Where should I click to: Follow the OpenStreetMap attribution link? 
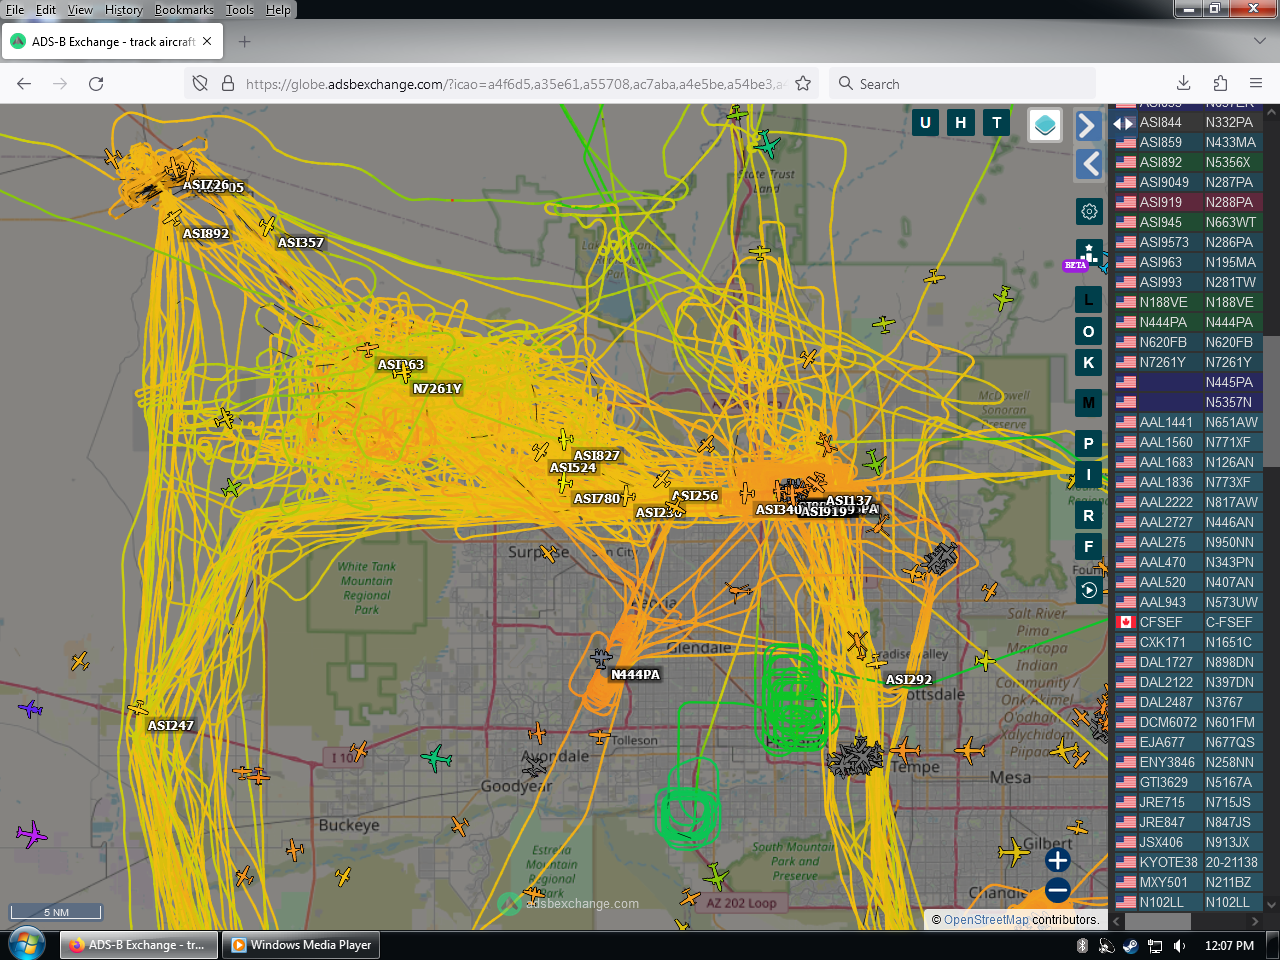[986, 920]
